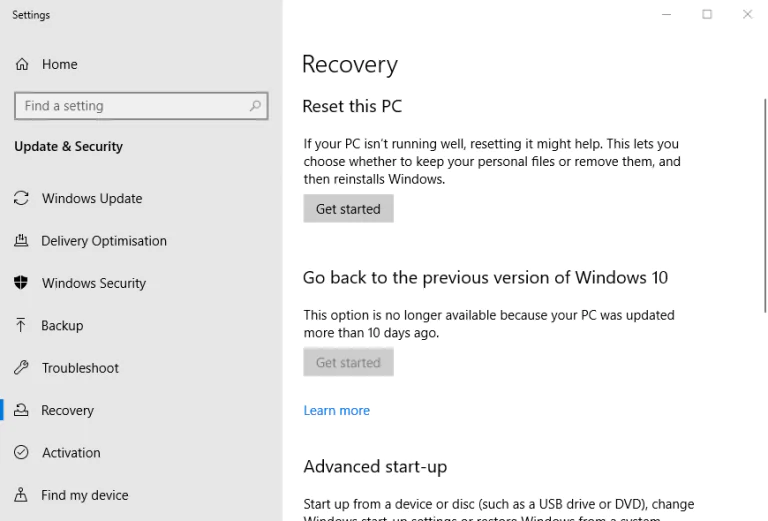Click the Delivery Optimisation icon

point(21,241)
